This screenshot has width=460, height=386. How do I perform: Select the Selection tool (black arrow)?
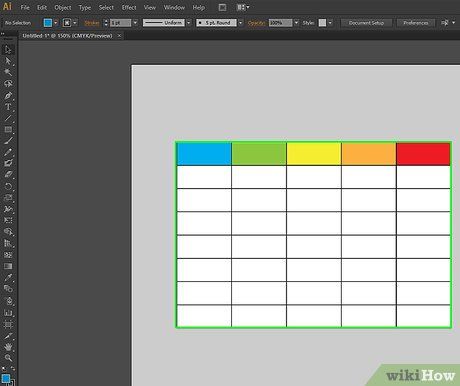point(8,50)
